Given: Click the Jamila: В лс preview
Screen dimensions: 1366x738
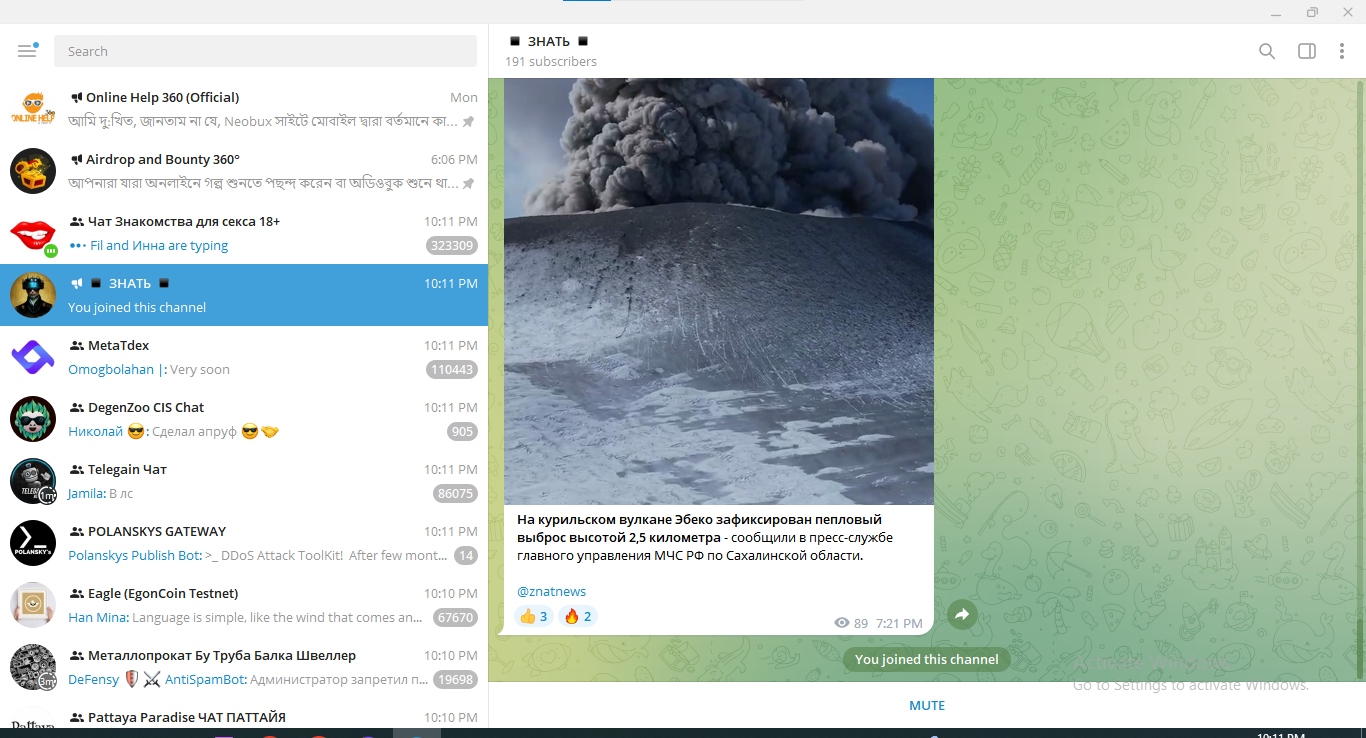Looking at the screenshot, I should (x=100, y=494).
